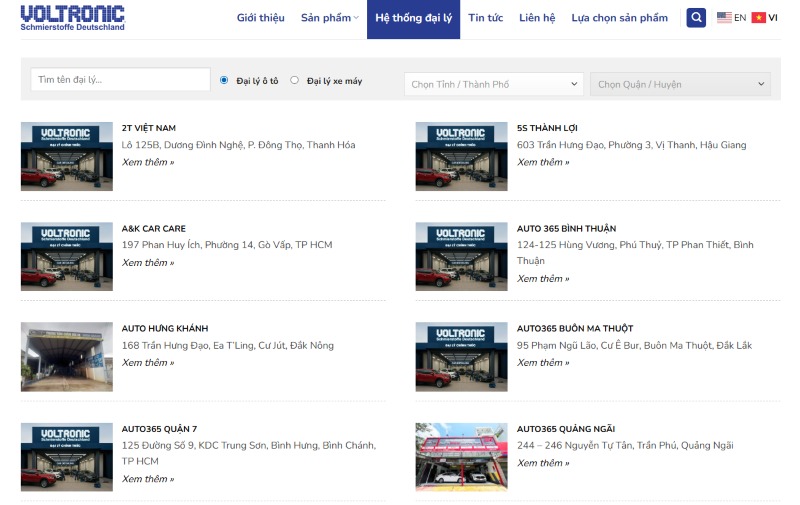Open the 'Tin tức' menu item

point(485,18)
